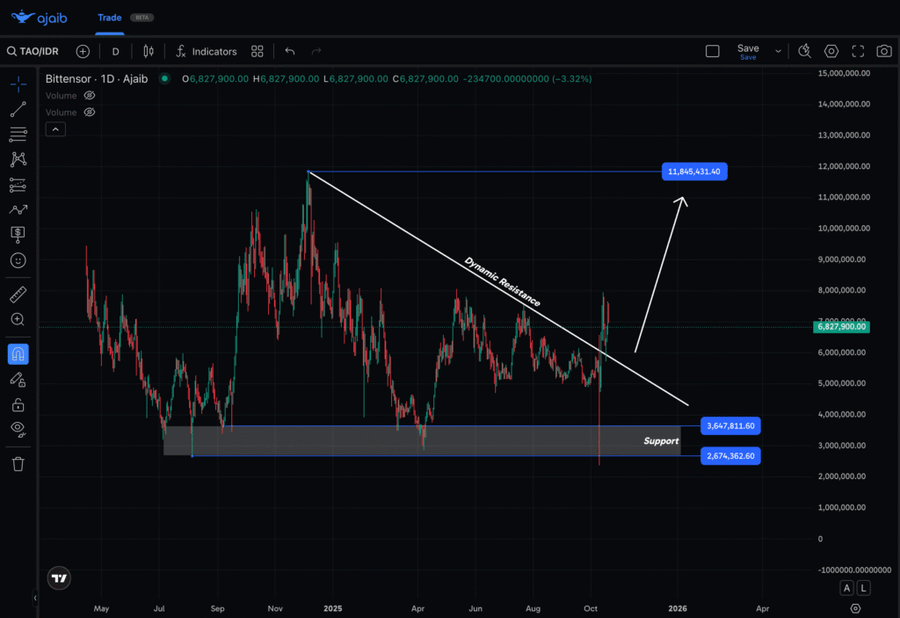Enter fullscreen mode
The width and height of the screenshot is (900, 618).
tap(858, 51)
